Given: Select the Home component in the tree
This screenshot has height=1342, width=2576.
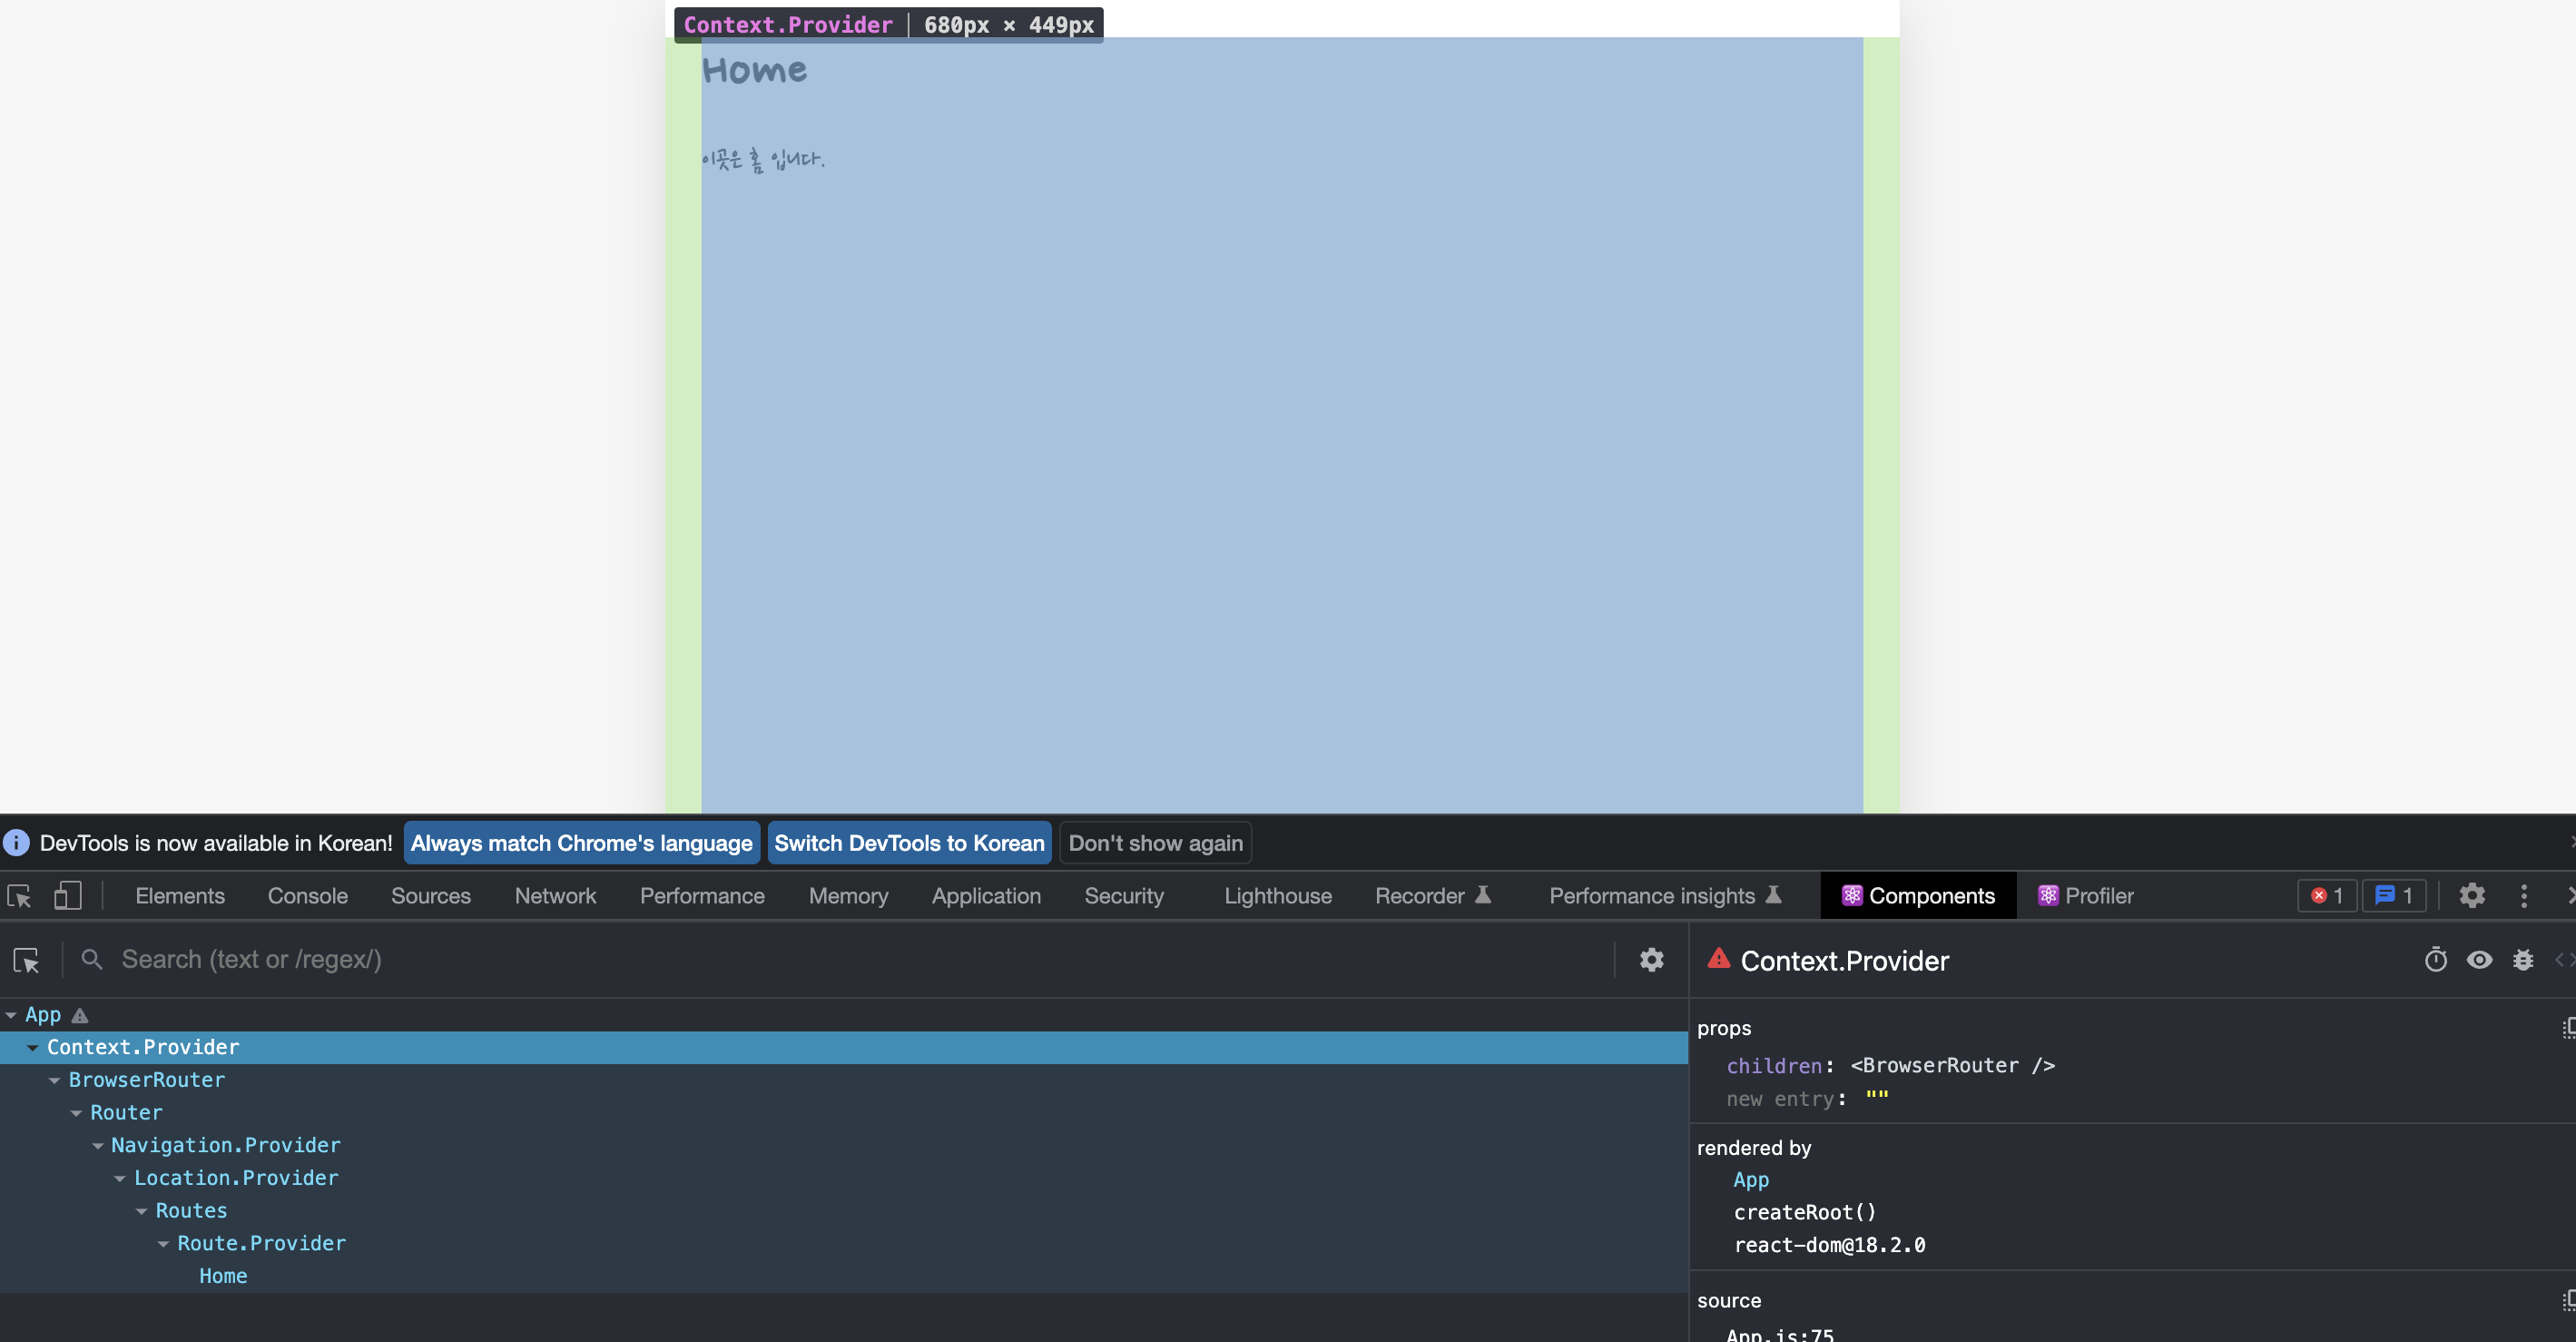Looking at the screenshot, I should pos(223,1276).
